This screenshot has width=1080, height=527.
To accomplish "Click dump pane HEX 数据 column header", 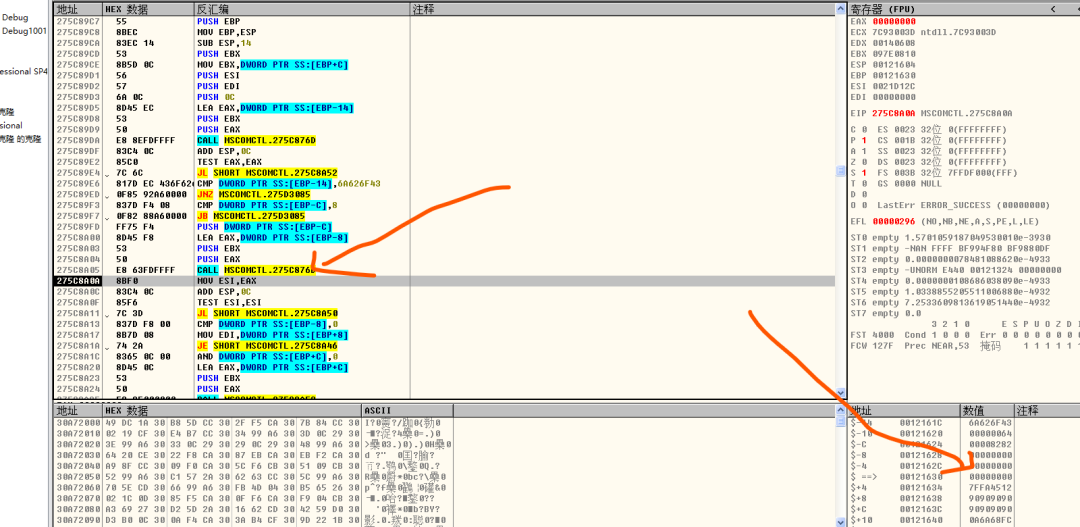I will click(232, 411).
